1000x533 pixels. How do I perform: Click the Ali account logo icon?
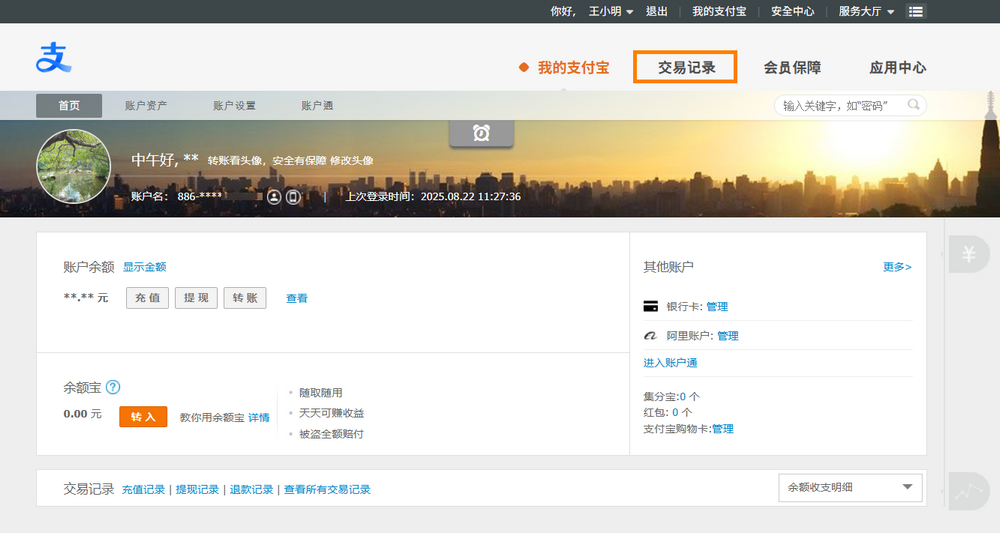(x=651, y=335)
